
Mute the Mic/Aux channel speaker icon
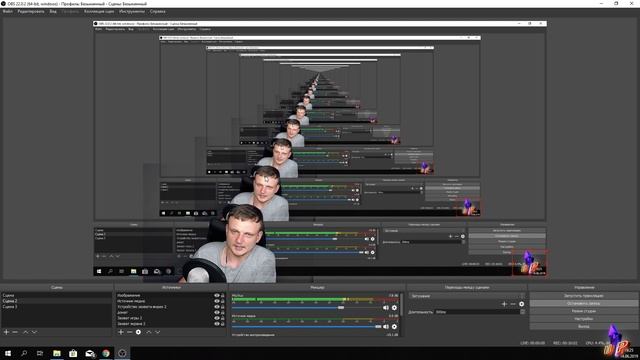(x=386, y=308)
